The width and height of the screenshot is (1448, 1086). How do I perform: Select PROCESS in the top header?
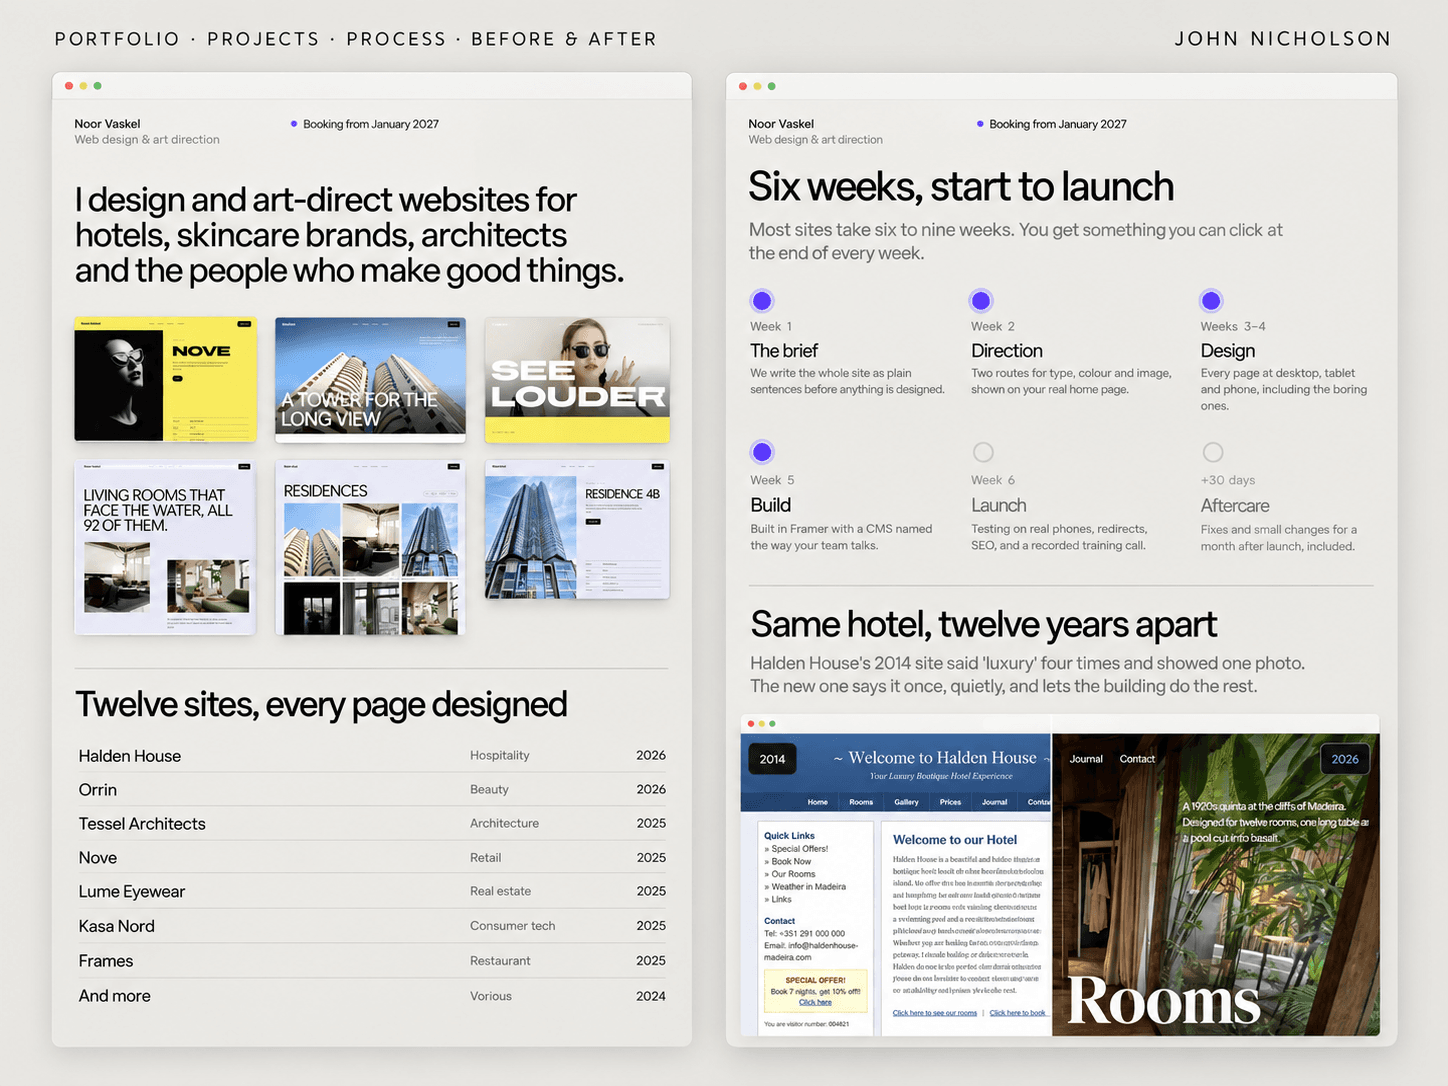(396, 39)
